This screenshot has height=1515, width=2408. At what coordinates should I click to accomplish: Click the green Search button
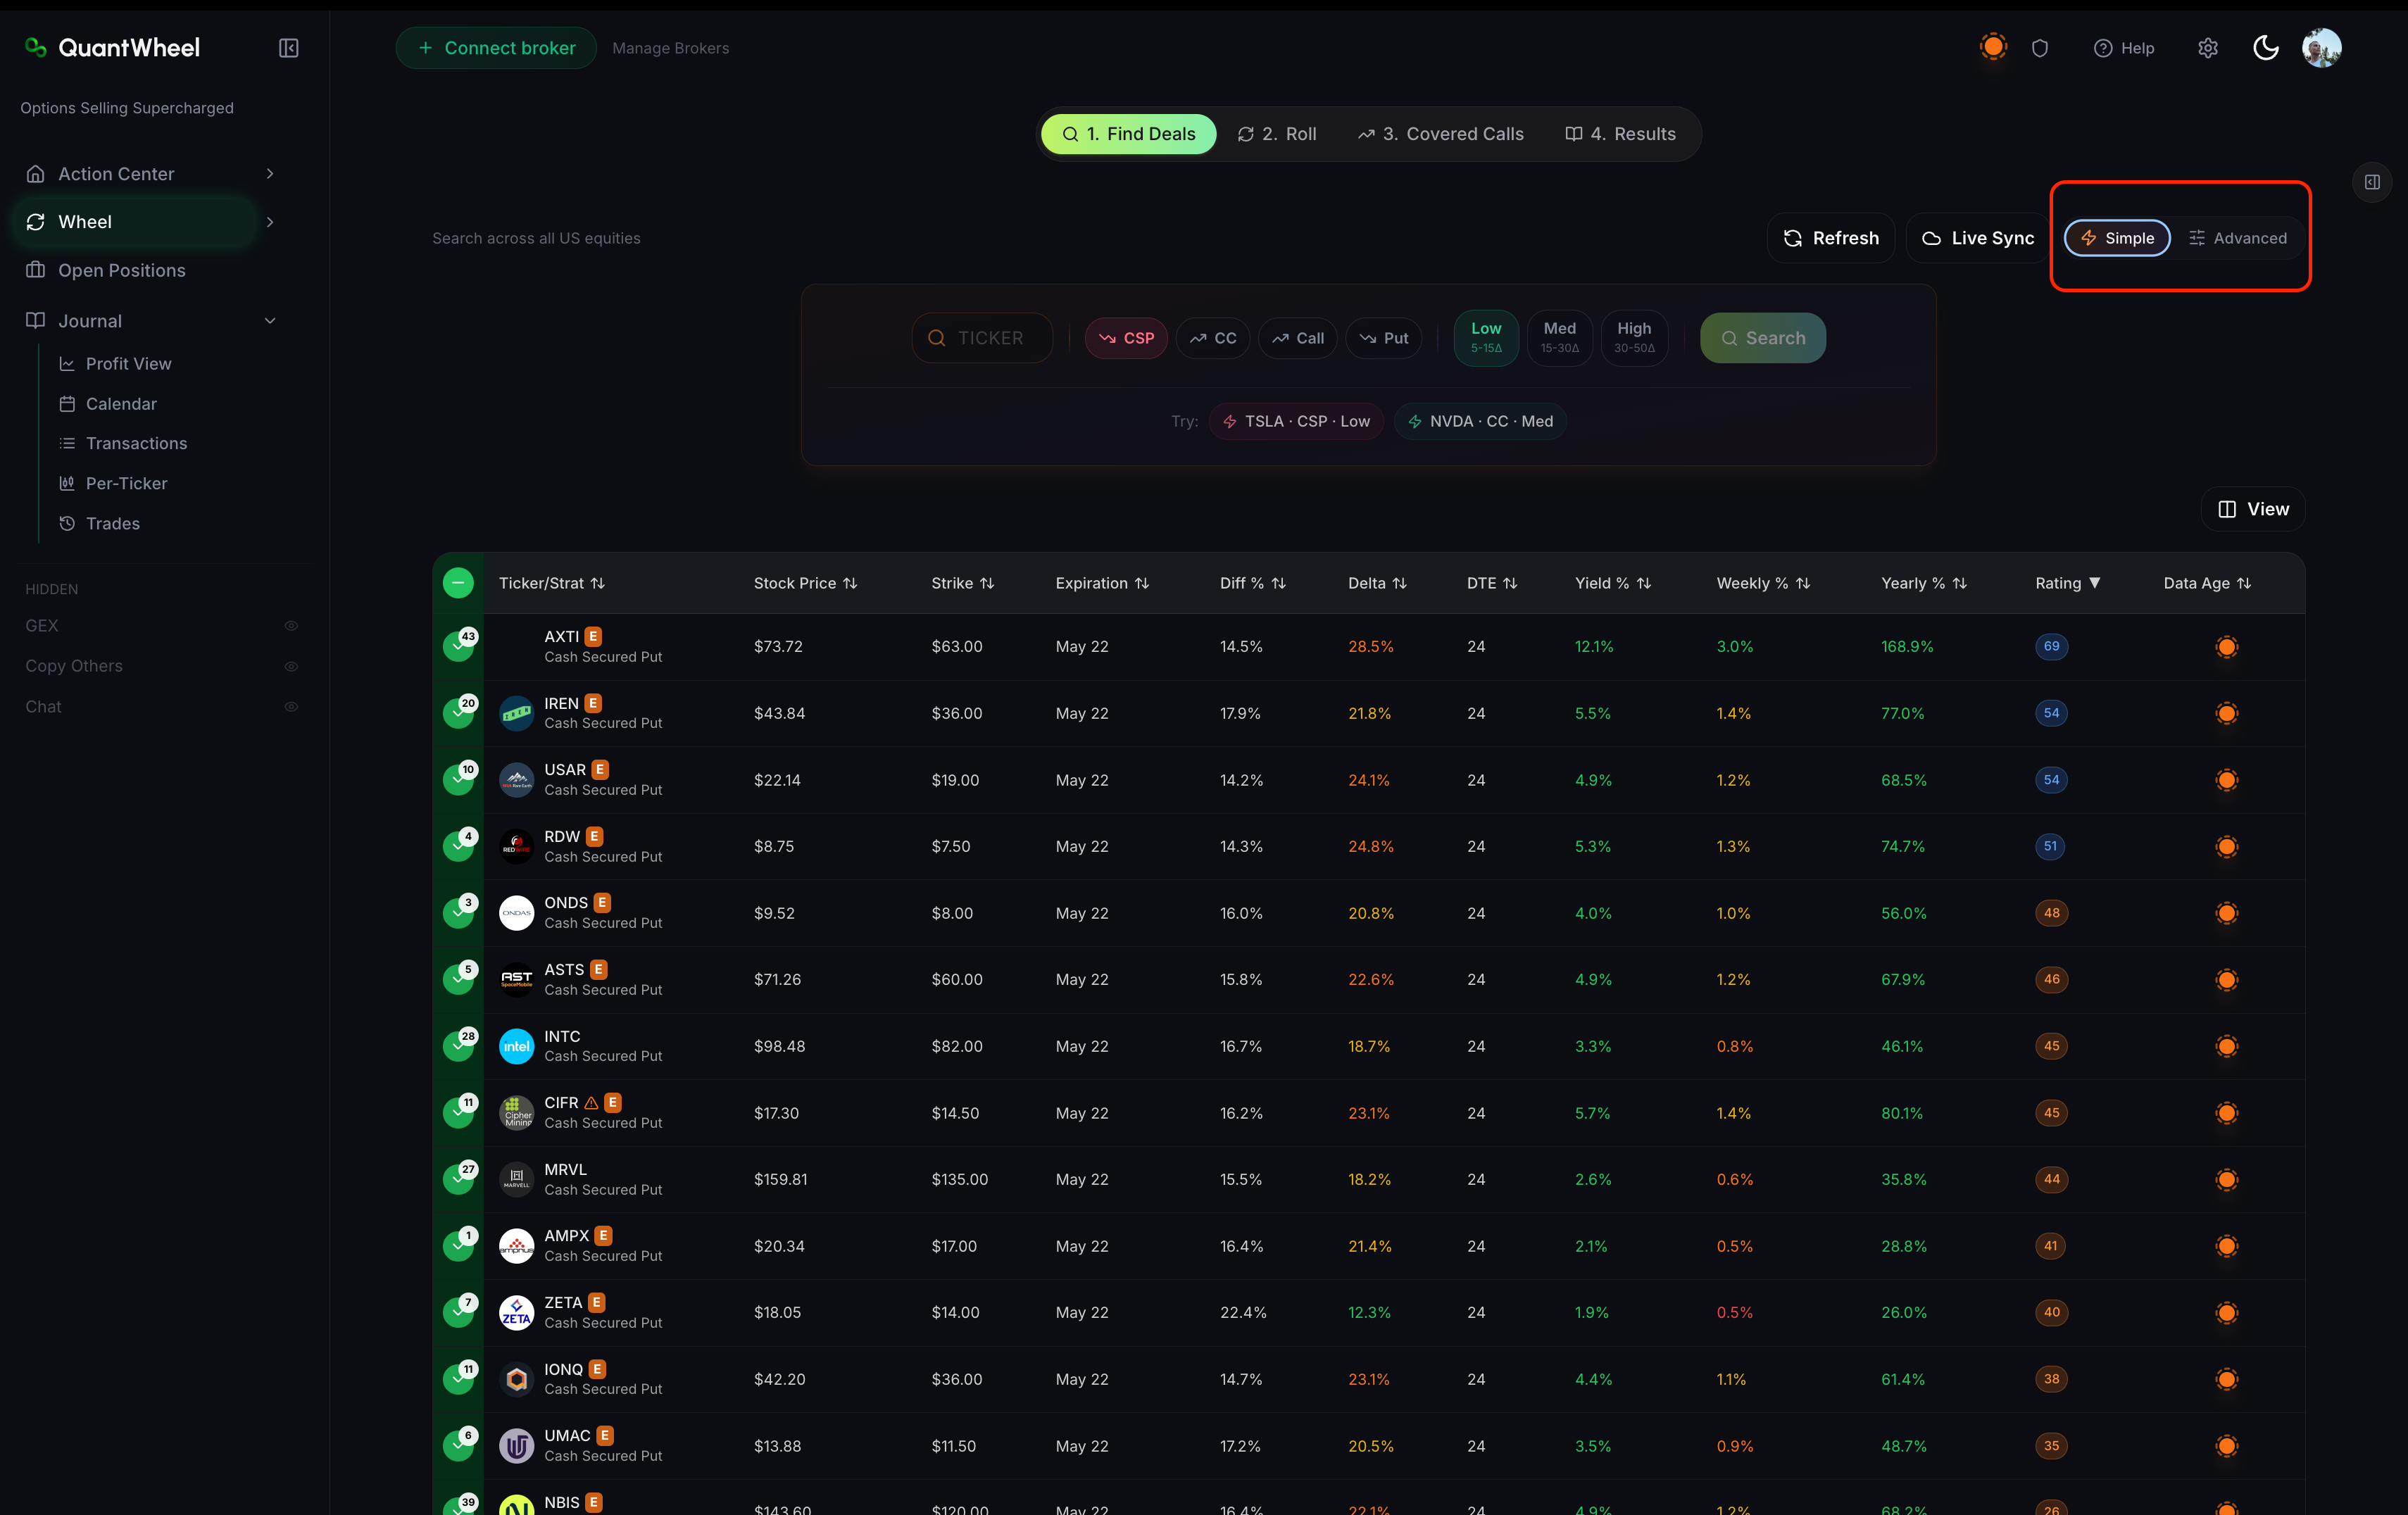click(x=1762, y=338)
